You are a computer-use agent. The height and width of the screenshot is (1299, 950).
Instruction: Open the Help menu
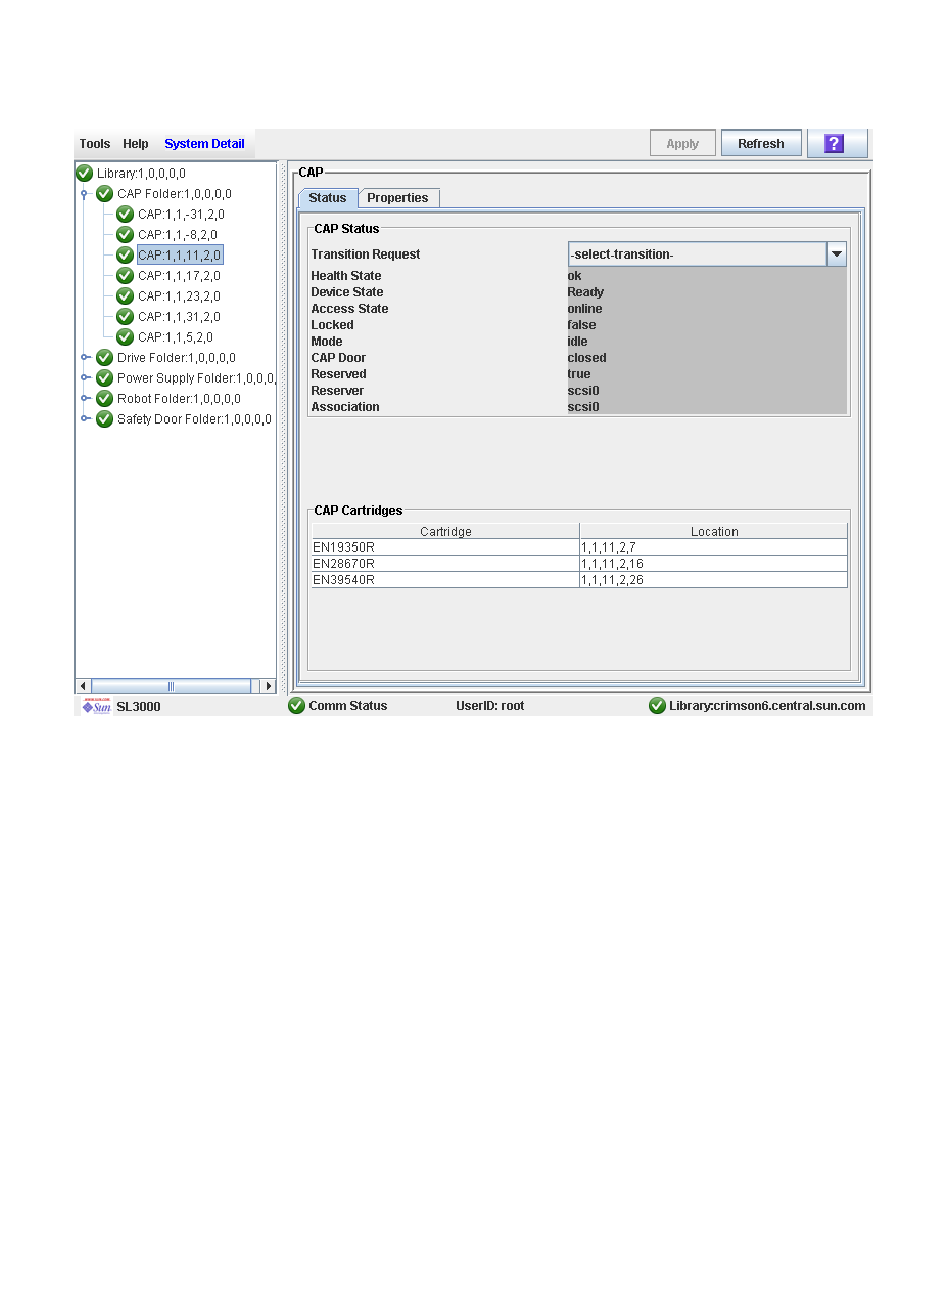point(136,144)
